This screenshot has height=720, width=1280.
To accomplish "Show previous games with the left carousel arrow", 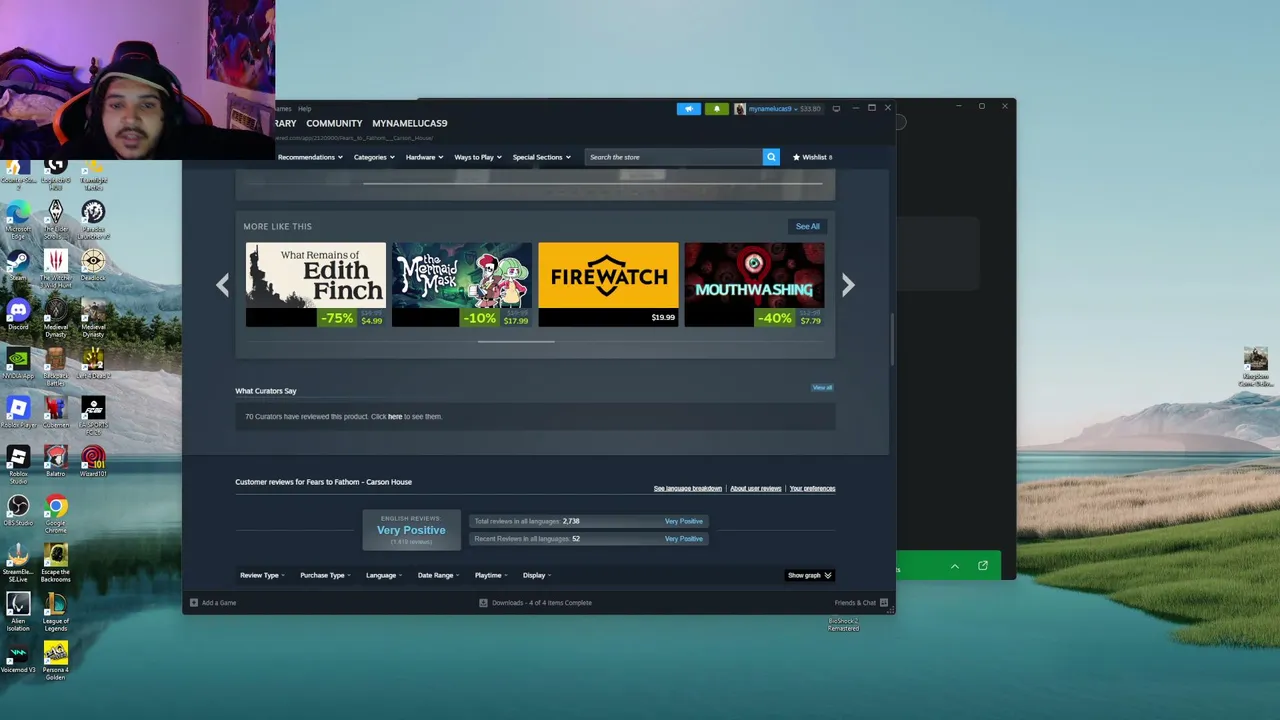I will (x=222, y=285).
